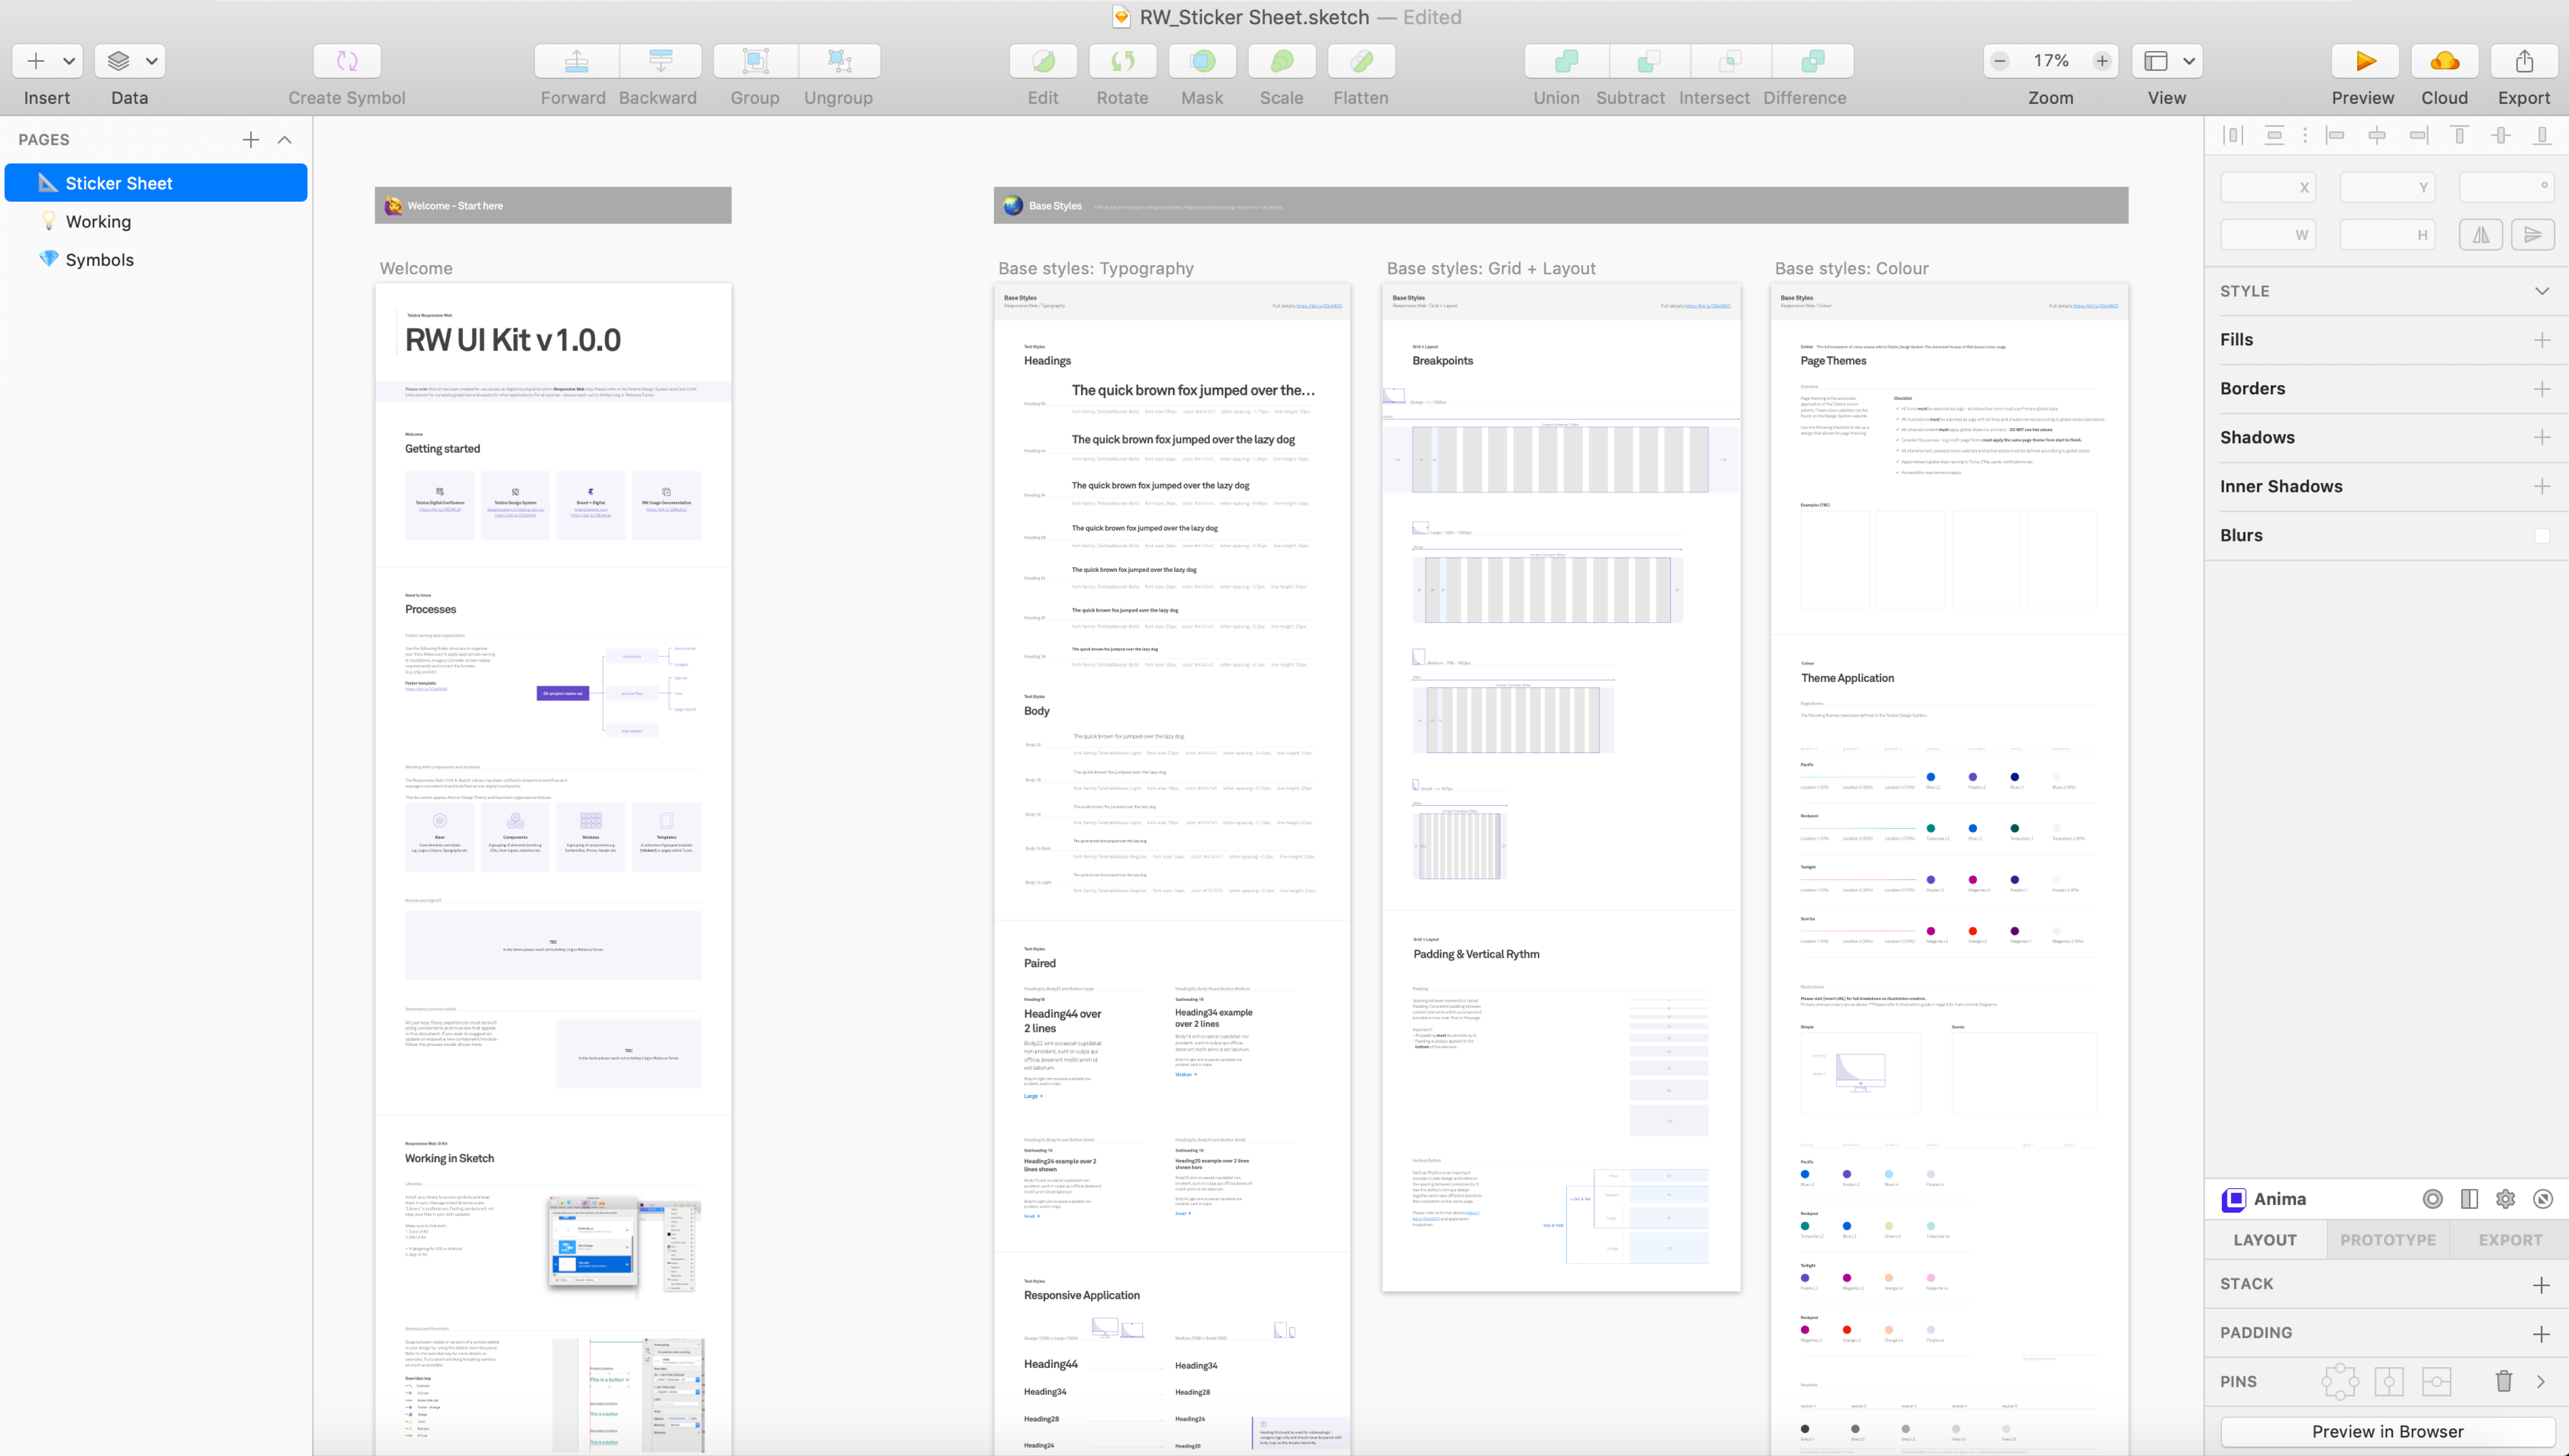Add a STACK in Anima

tap(2542, 1285)
